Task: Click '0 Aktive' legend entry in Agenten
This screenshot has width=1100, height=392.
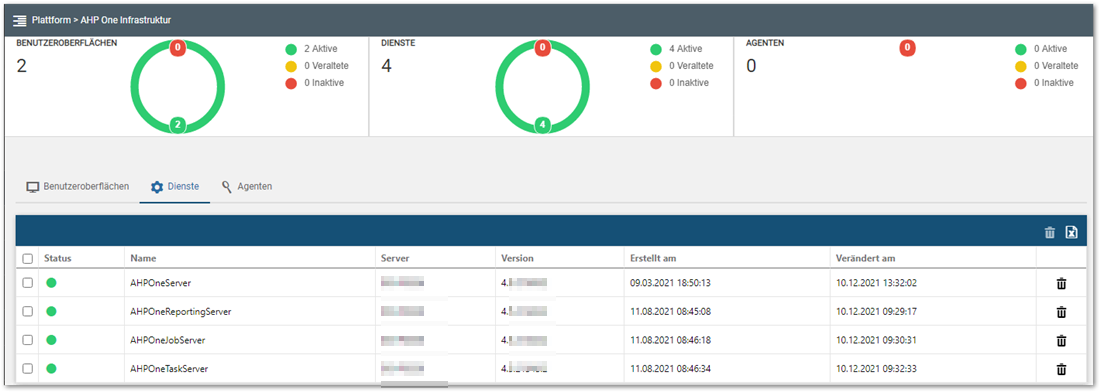Action: pyautogui.click(x=1041, y=49)
